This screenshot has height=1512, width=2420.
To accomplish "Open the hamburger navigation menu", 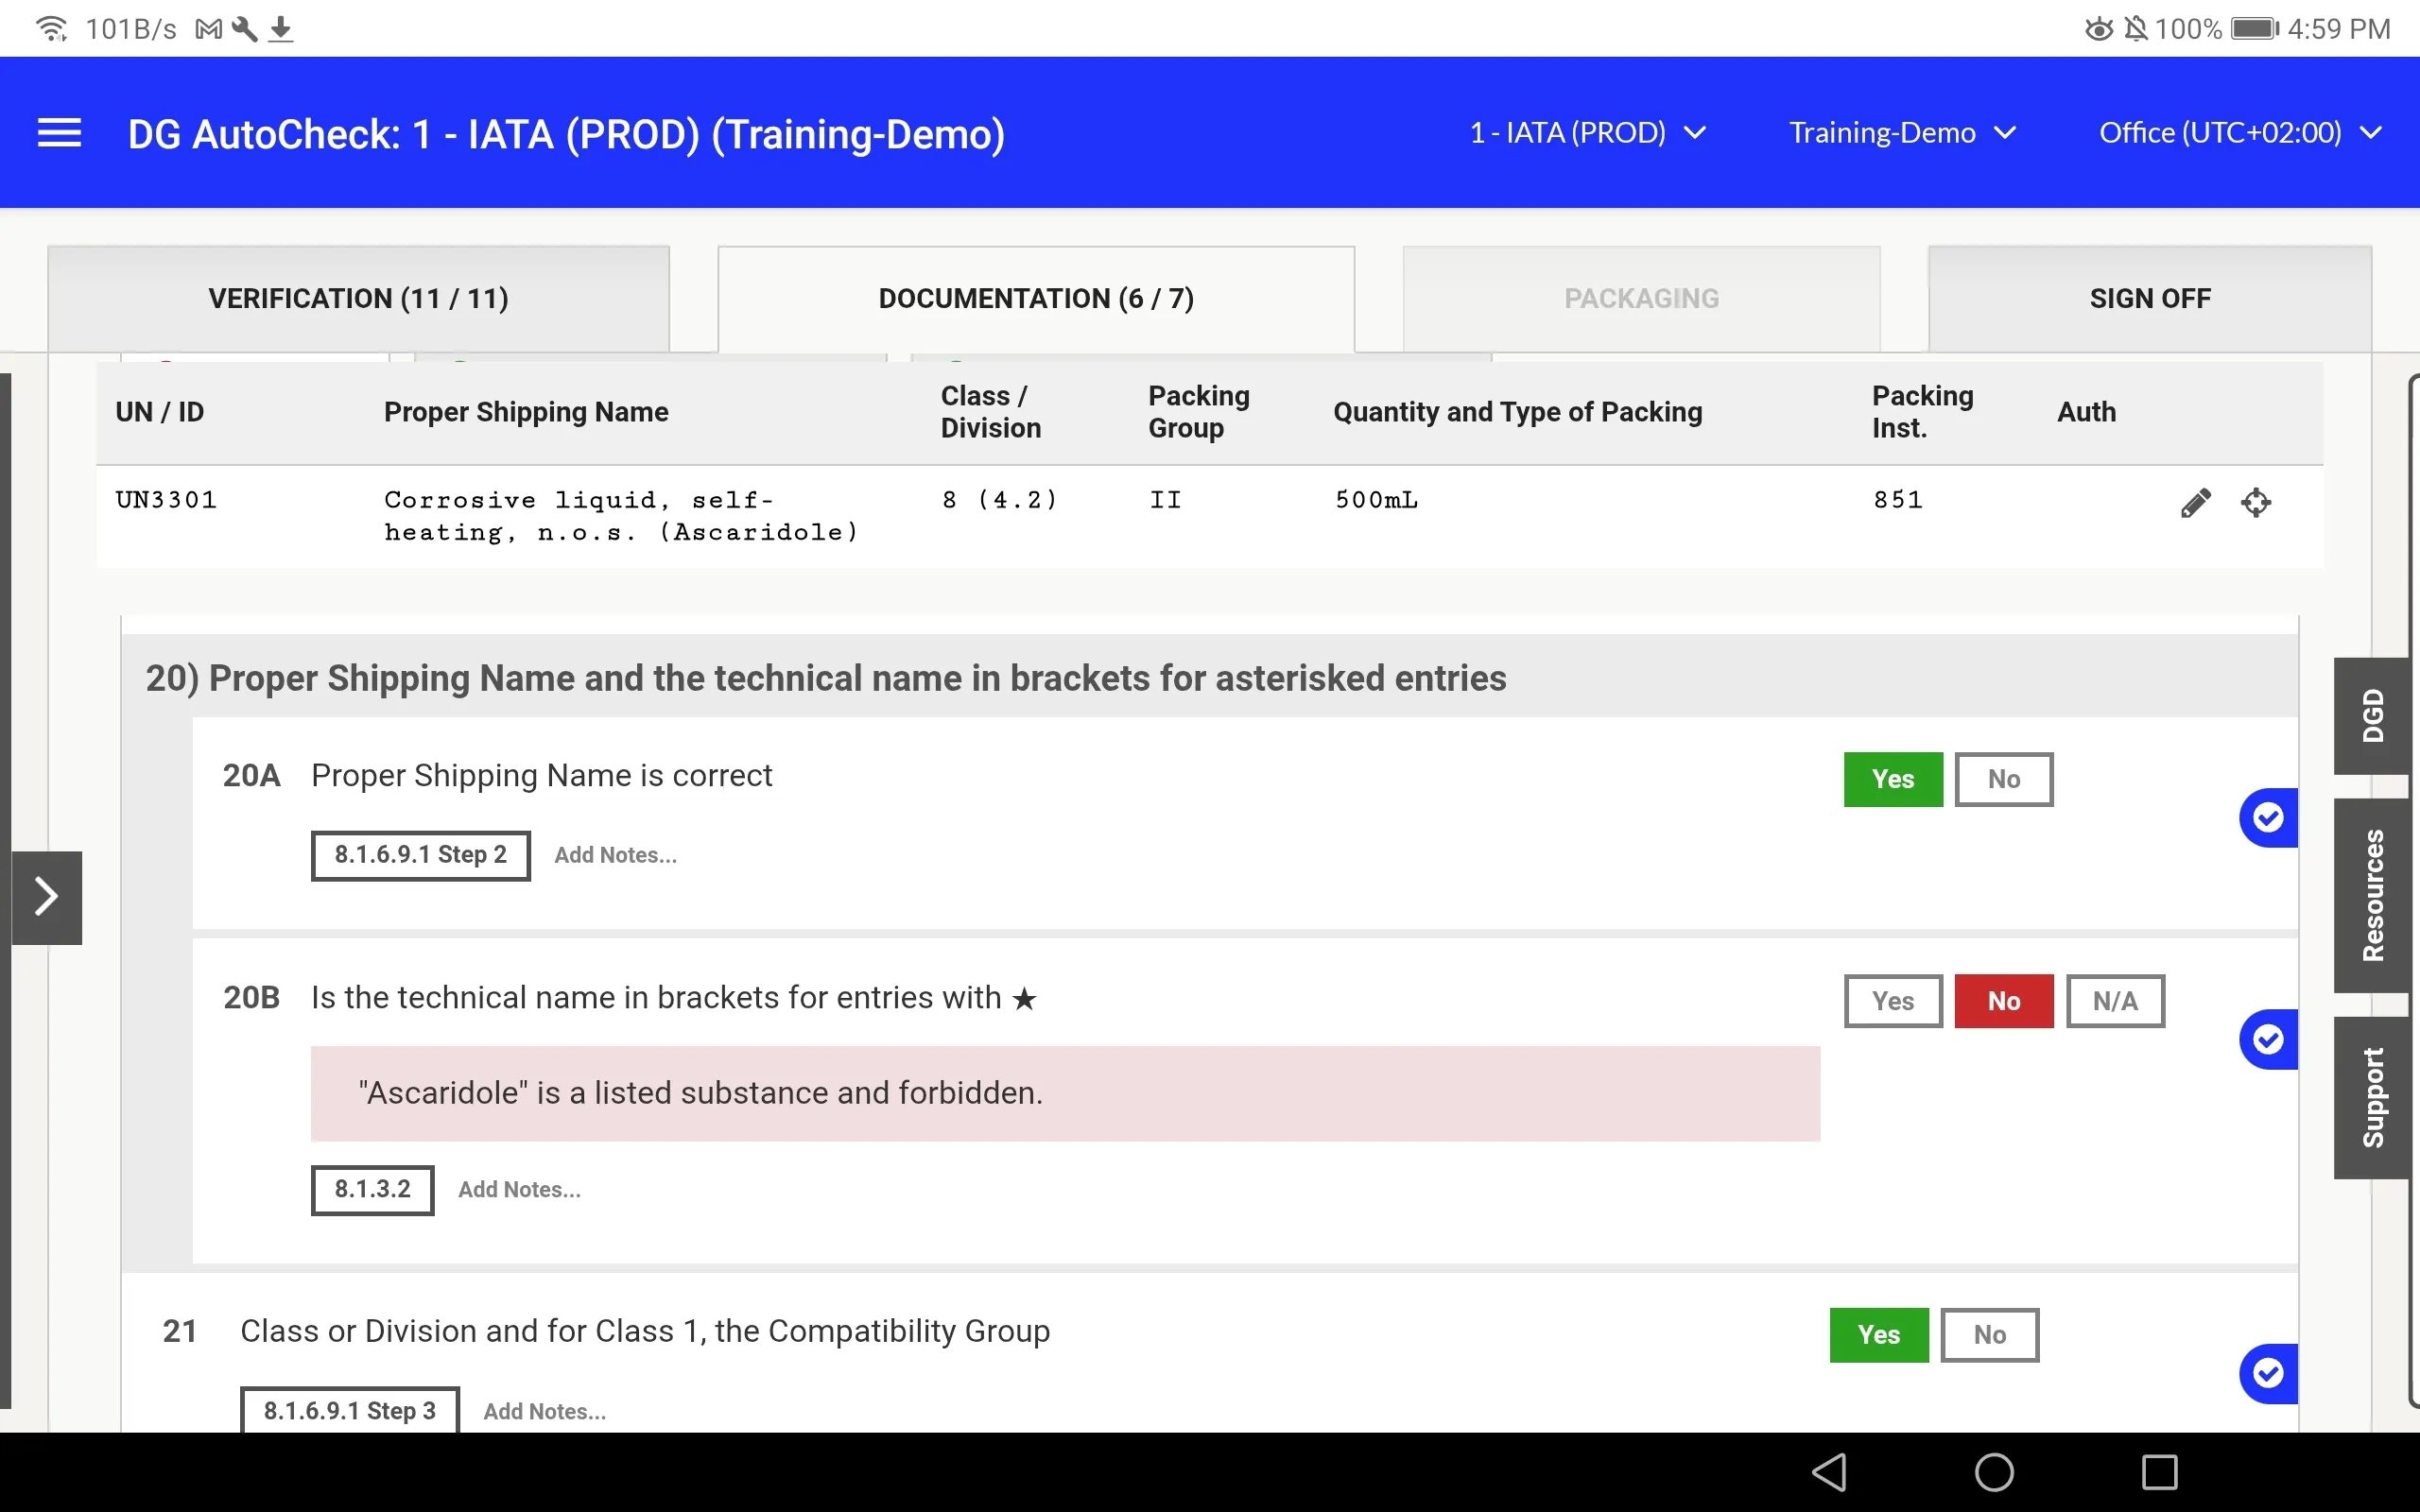I will tap(59, 133).
